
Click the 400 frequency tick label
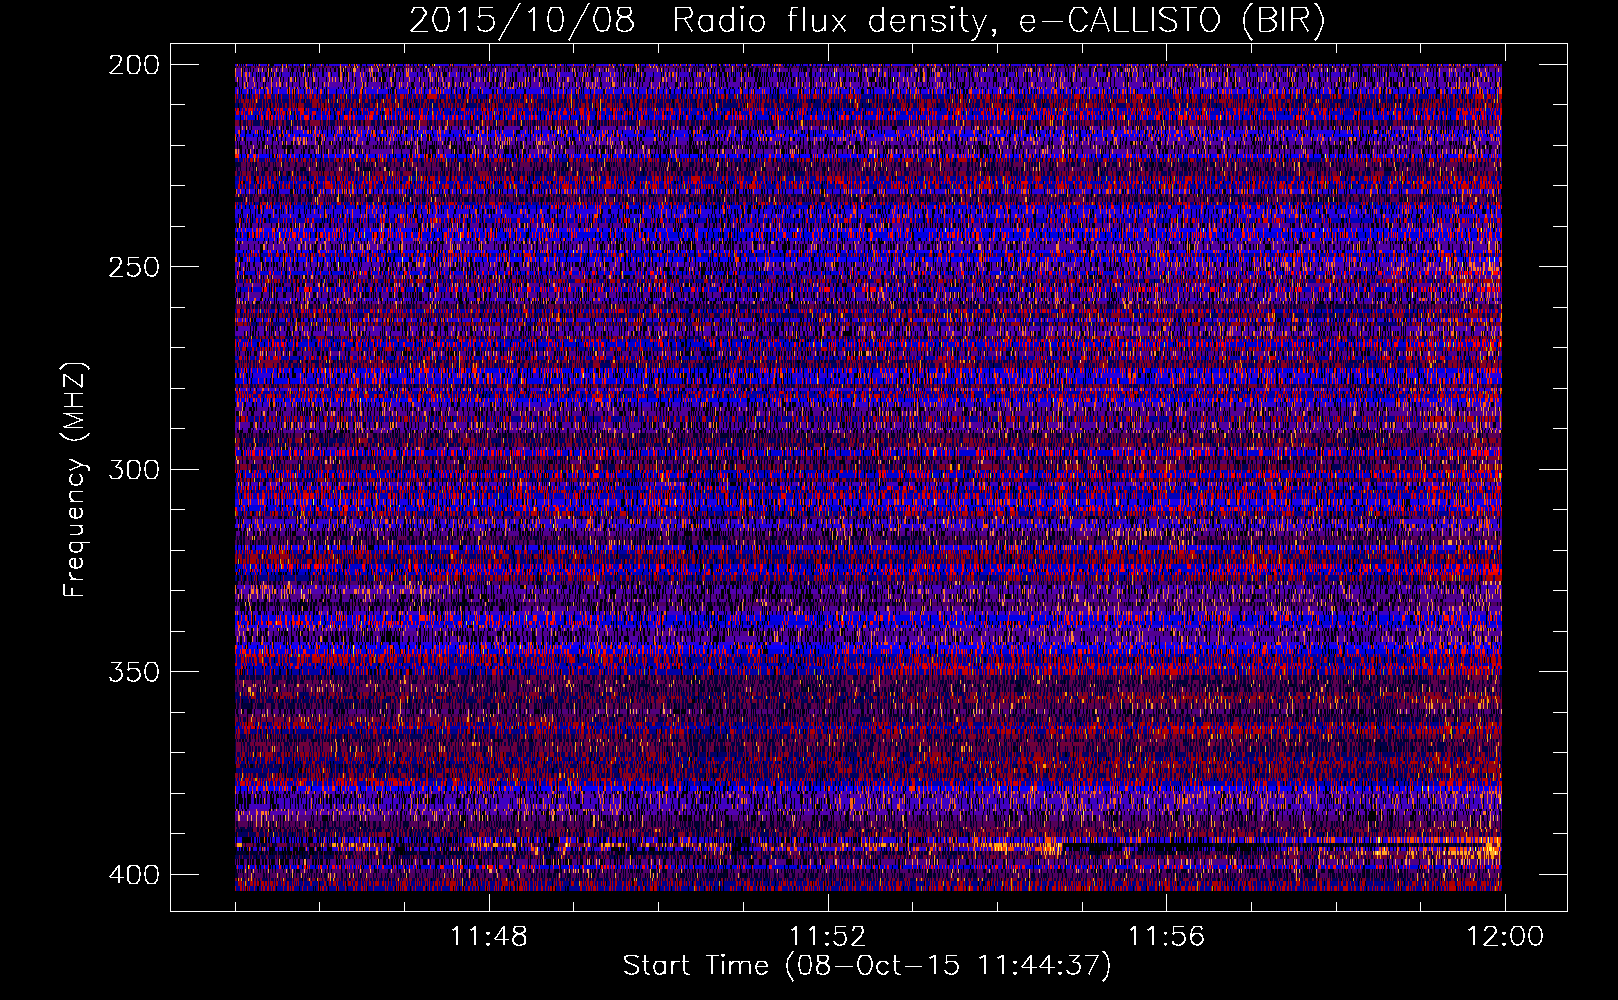pyautogui.click(x=133, y=874)
